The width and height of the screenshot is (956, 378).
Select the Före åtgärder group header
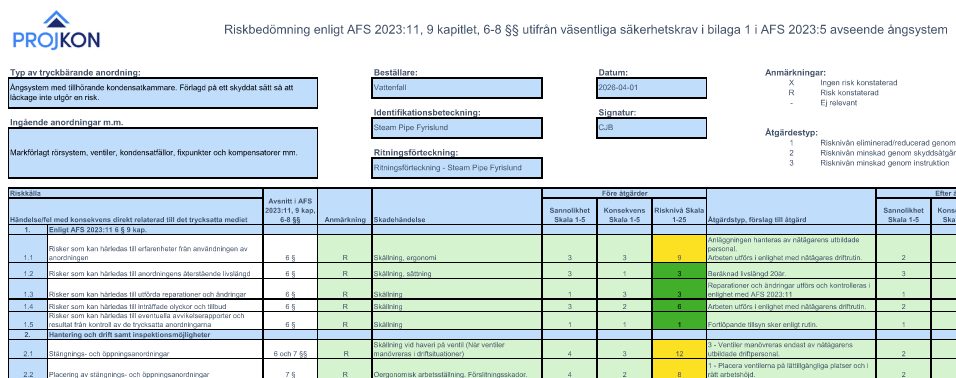click(x=624, y=193)
